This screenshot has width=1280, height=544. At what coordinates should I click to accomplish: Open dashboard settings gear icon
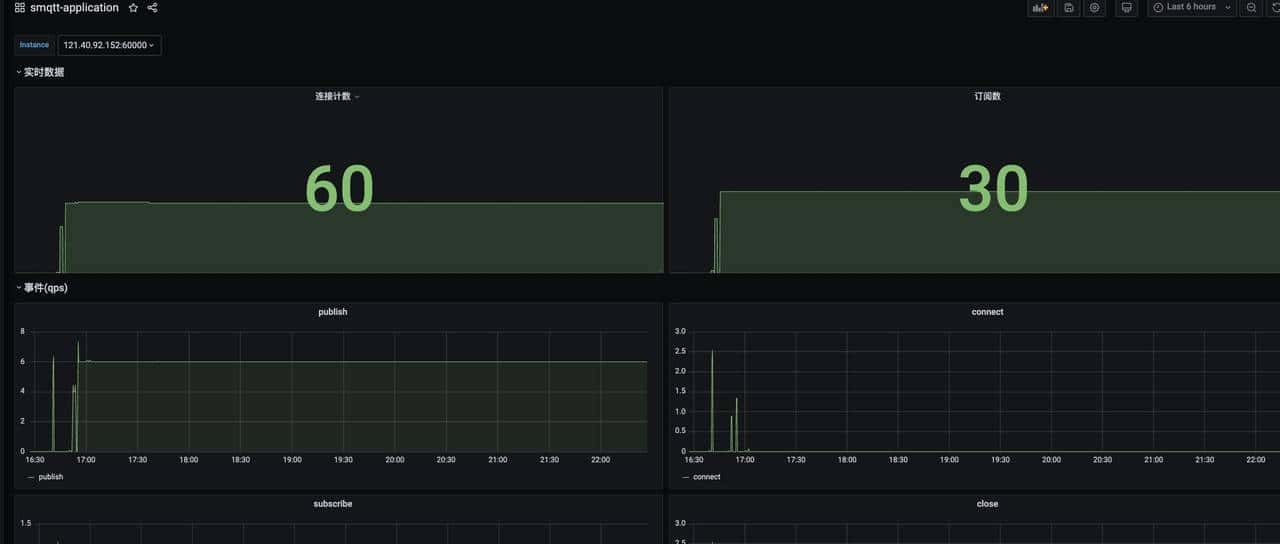(1095, 8)
